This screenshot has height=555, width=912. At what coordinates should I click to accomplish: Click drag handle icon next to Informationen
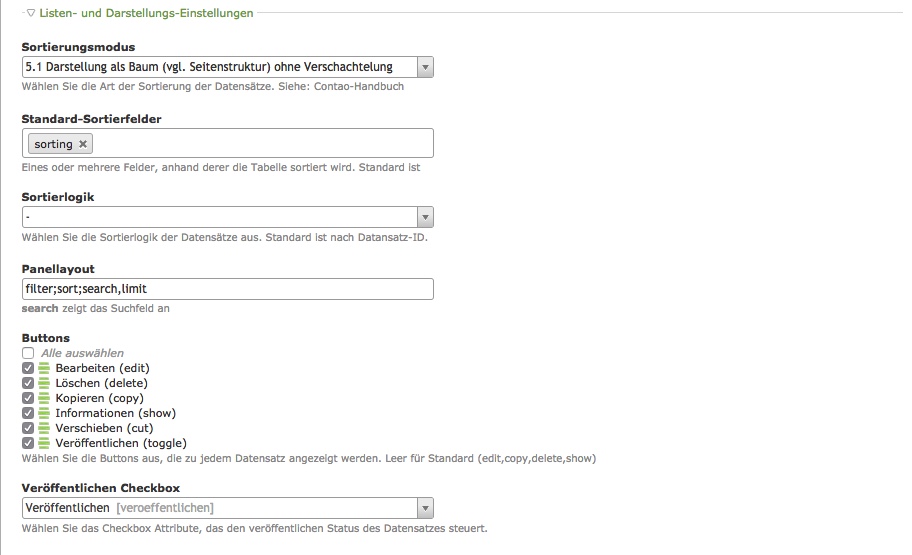click(x=44, y=413)
